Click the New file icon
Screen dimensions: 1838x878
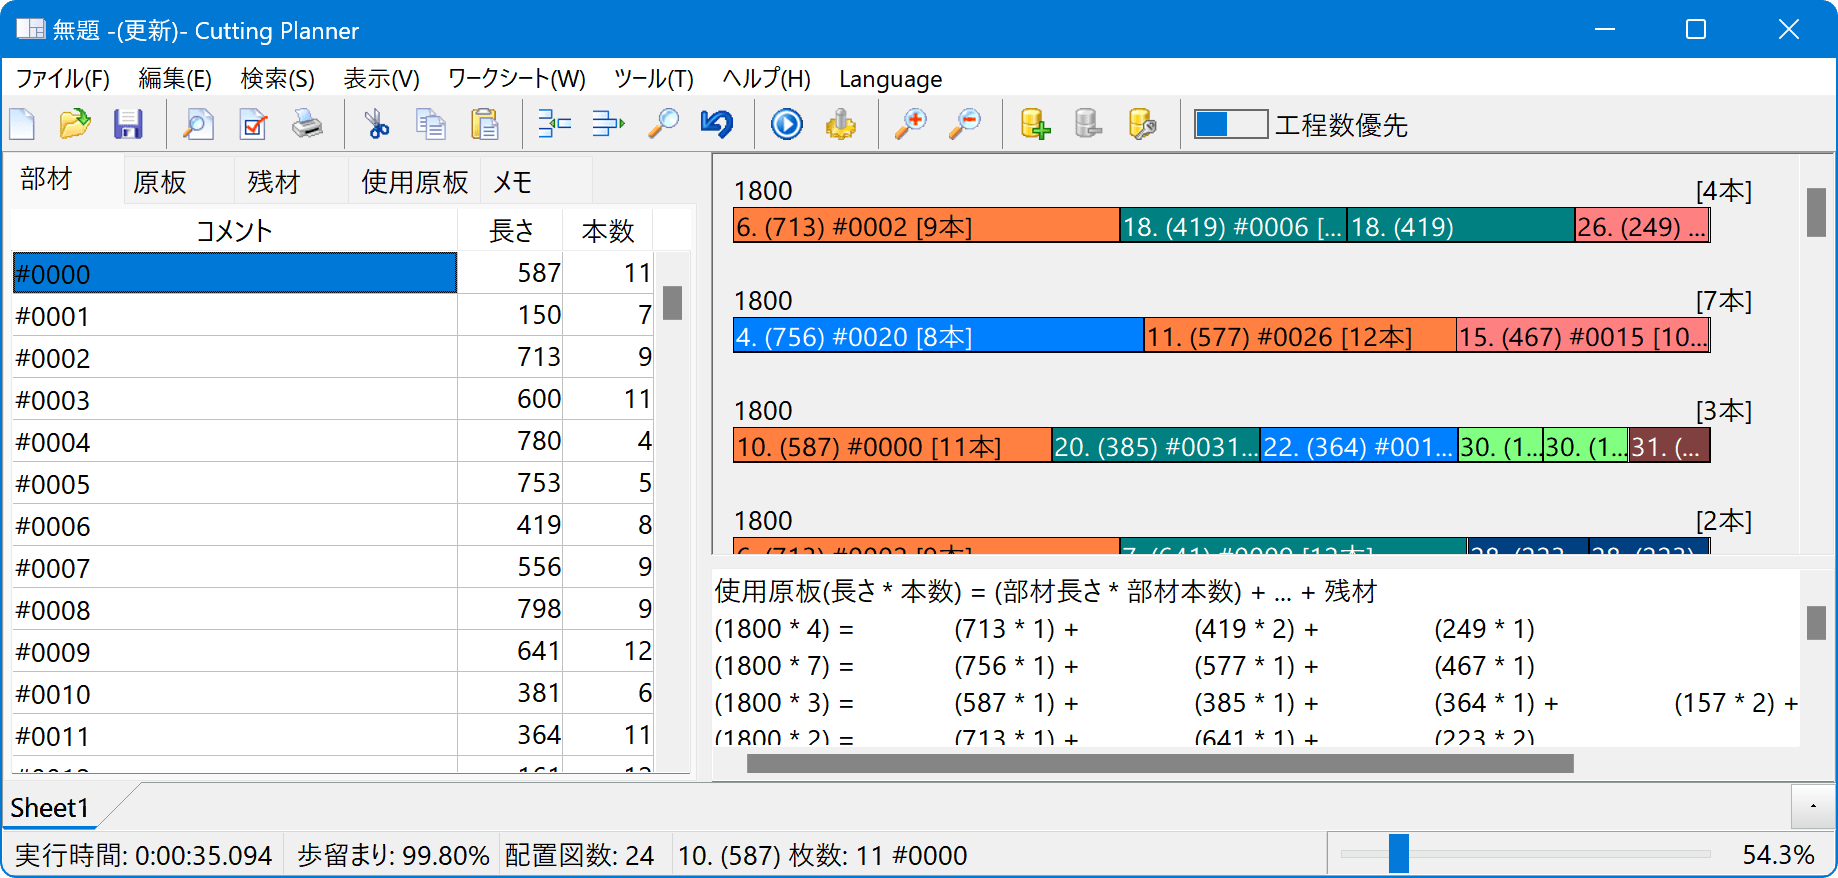pyautogui.click(x=23, y=125)
